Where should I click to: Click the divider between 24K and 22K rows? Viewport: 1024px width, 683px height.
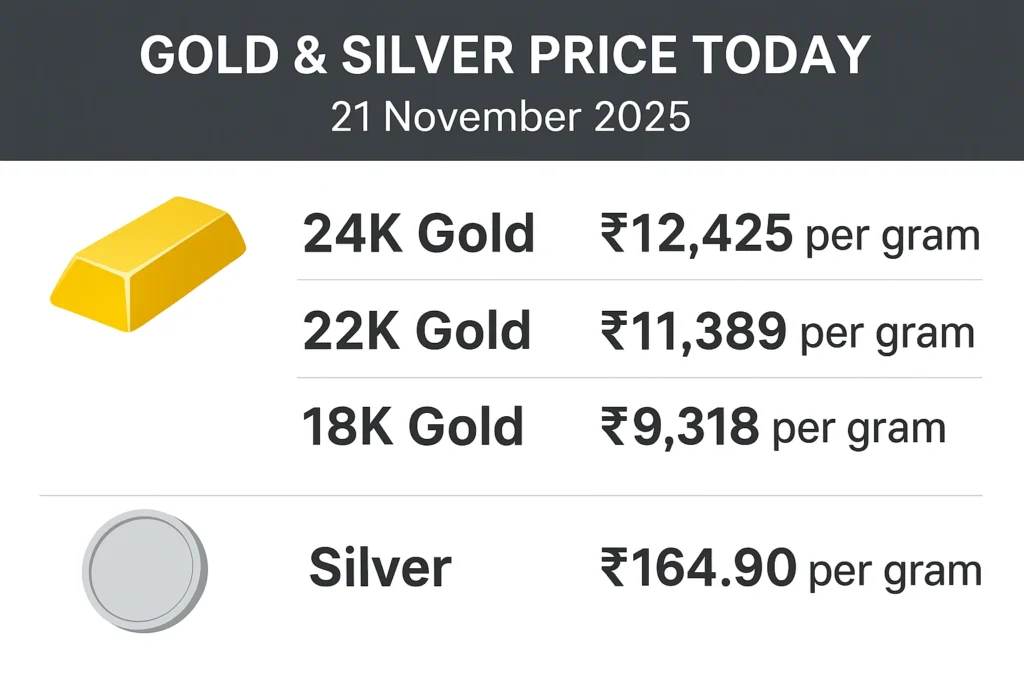[x=640, y=281]
